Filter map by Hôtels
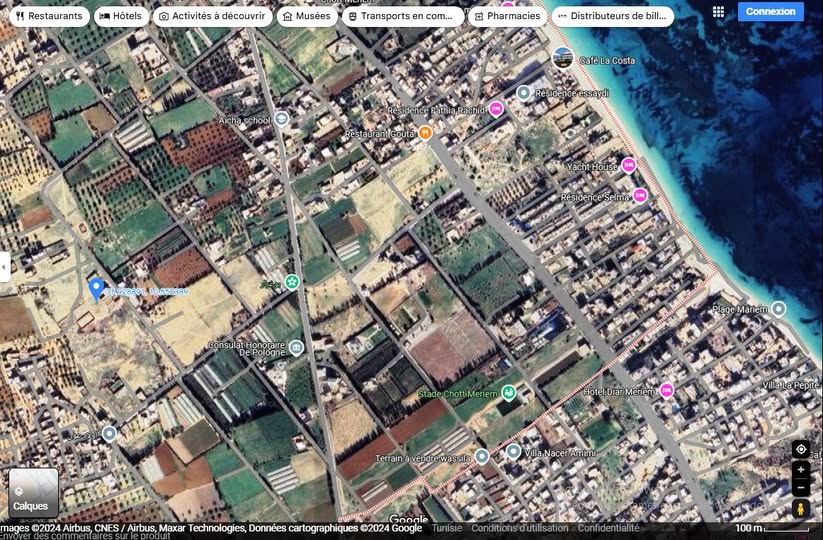 pos(121,16)
